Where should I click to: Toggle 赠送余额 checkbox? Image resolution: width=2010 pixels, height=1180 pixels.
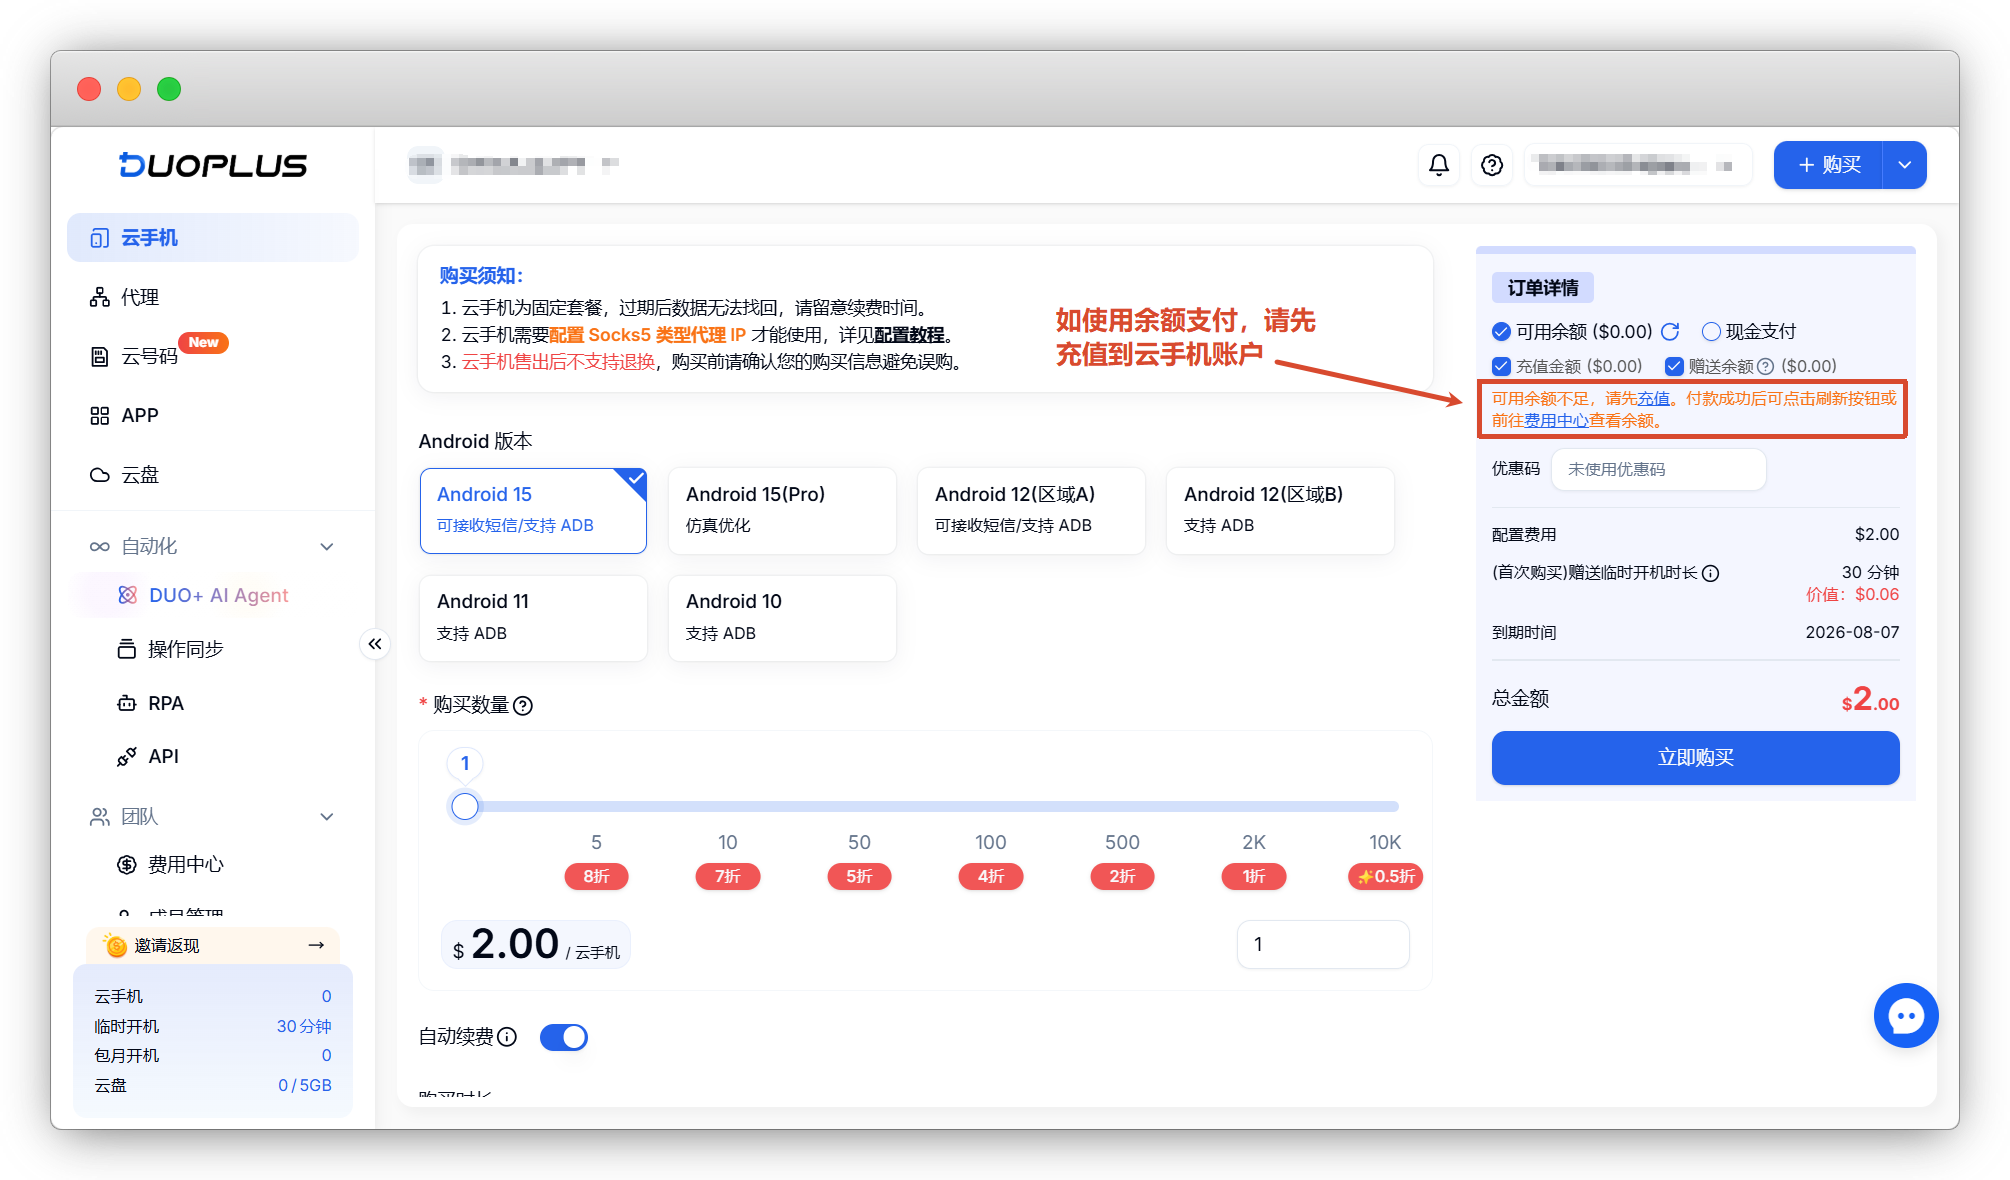[x=1674, y=367]
